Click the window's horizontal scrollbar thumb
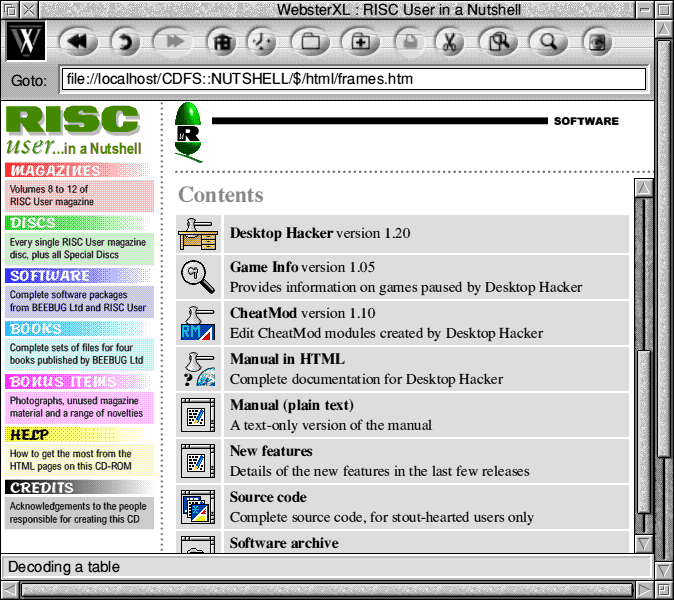Image resolution: width=674 pixels, height=600 pixels. click(327, 590)
